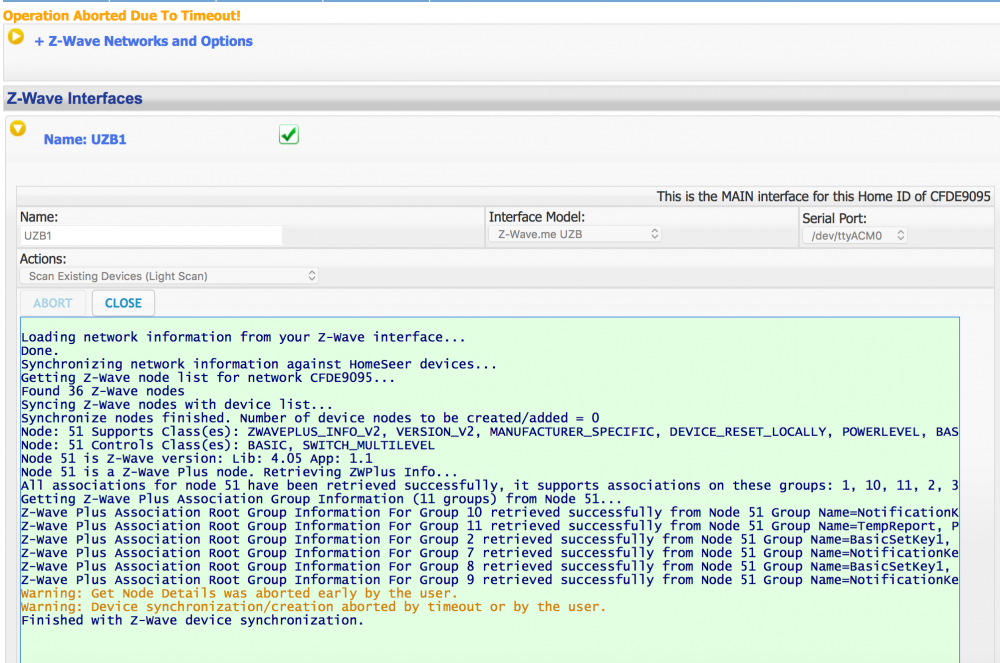Image resolution: width=1000 pixels, height=663 pixels.
Task: Click the MAIN interface Home ID text
Action: 823,197
